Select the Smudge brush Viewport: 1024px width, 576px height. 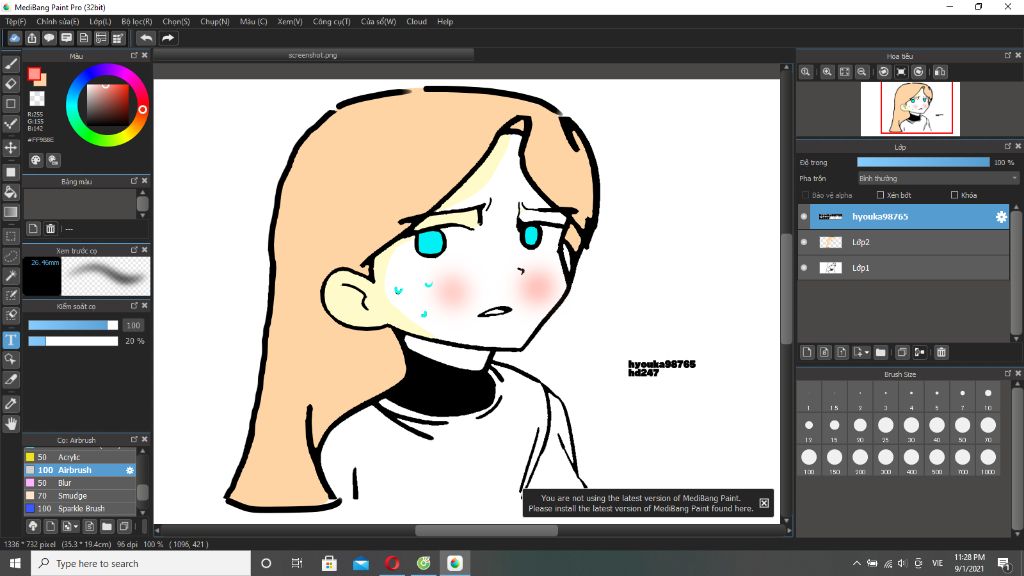(80, 496)
